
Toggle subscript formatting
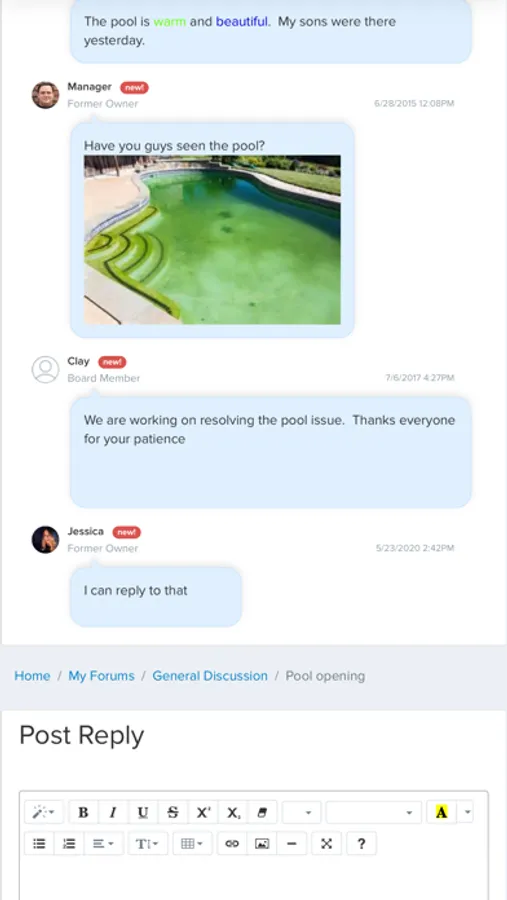[x=233, y=812]
